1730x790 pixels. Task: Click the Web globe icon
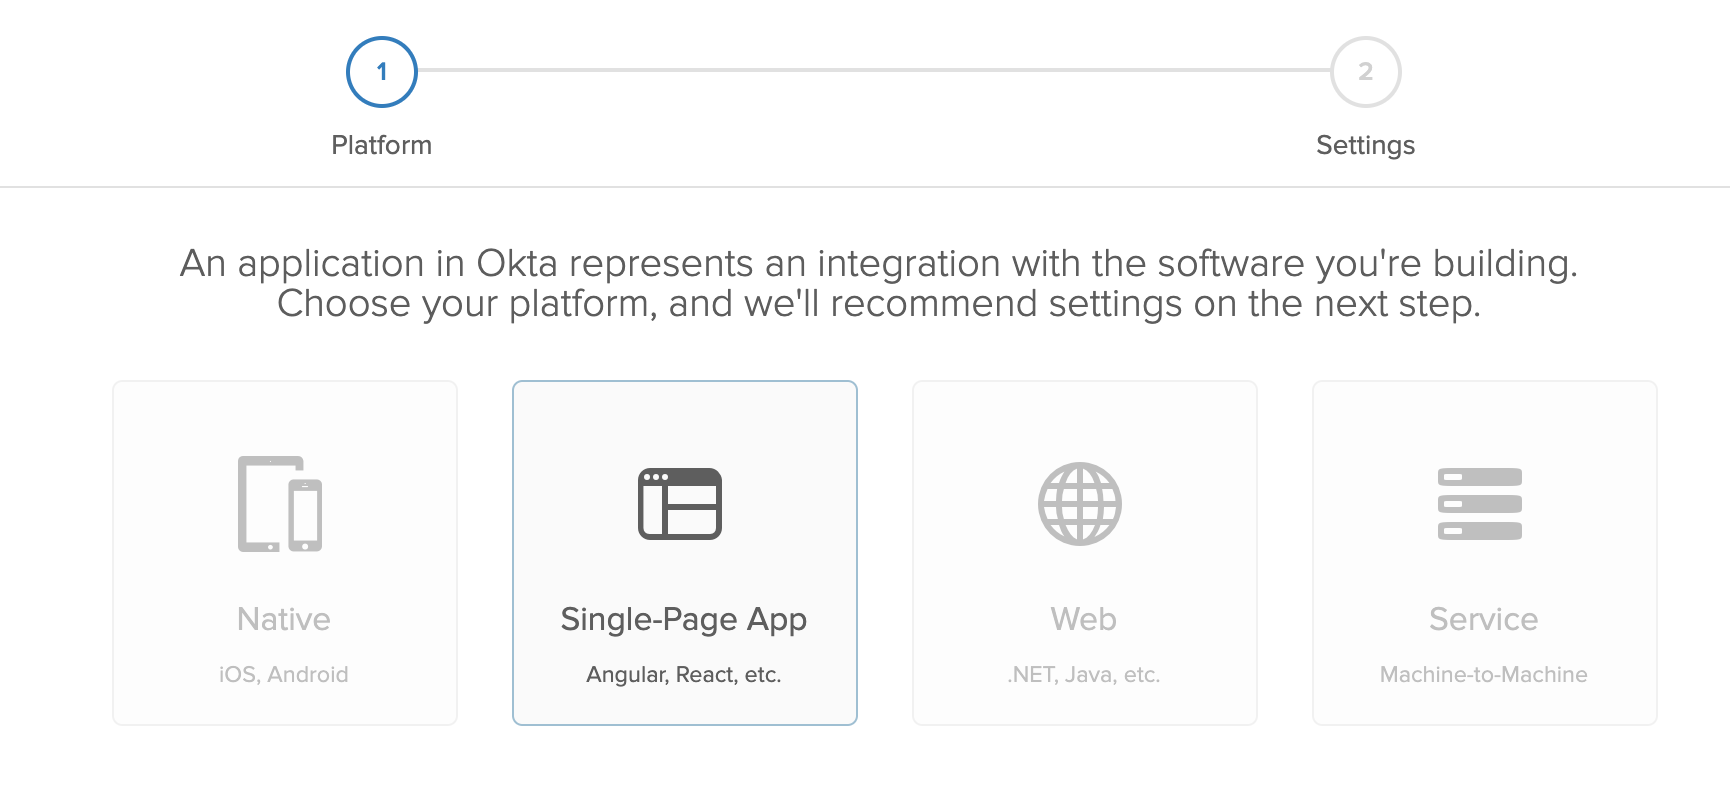pos(1080,504)
